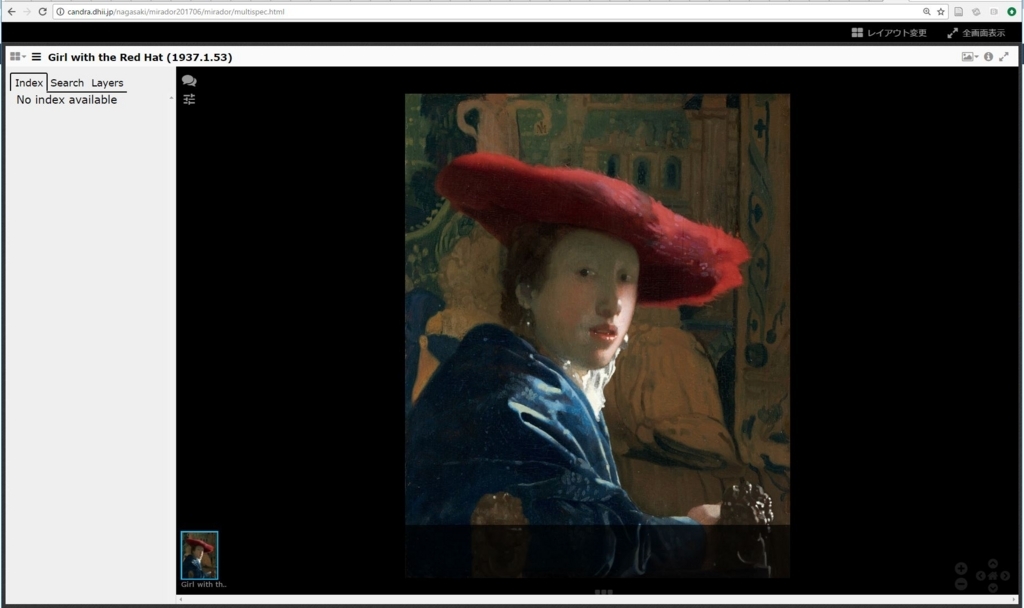Pan the image up with the arrow
Screen dimensions: 1024x608
tap(993, 564)
